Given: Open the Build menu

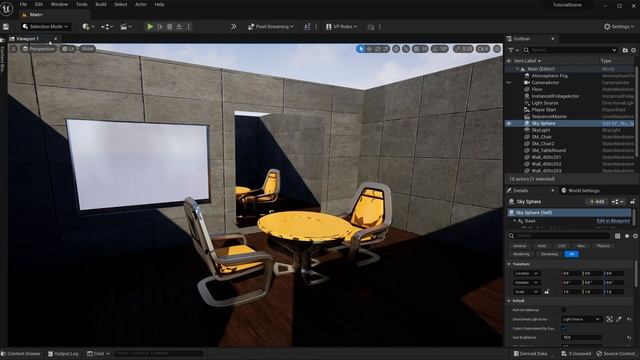Looking at the screenshot, I should point(101,4).
